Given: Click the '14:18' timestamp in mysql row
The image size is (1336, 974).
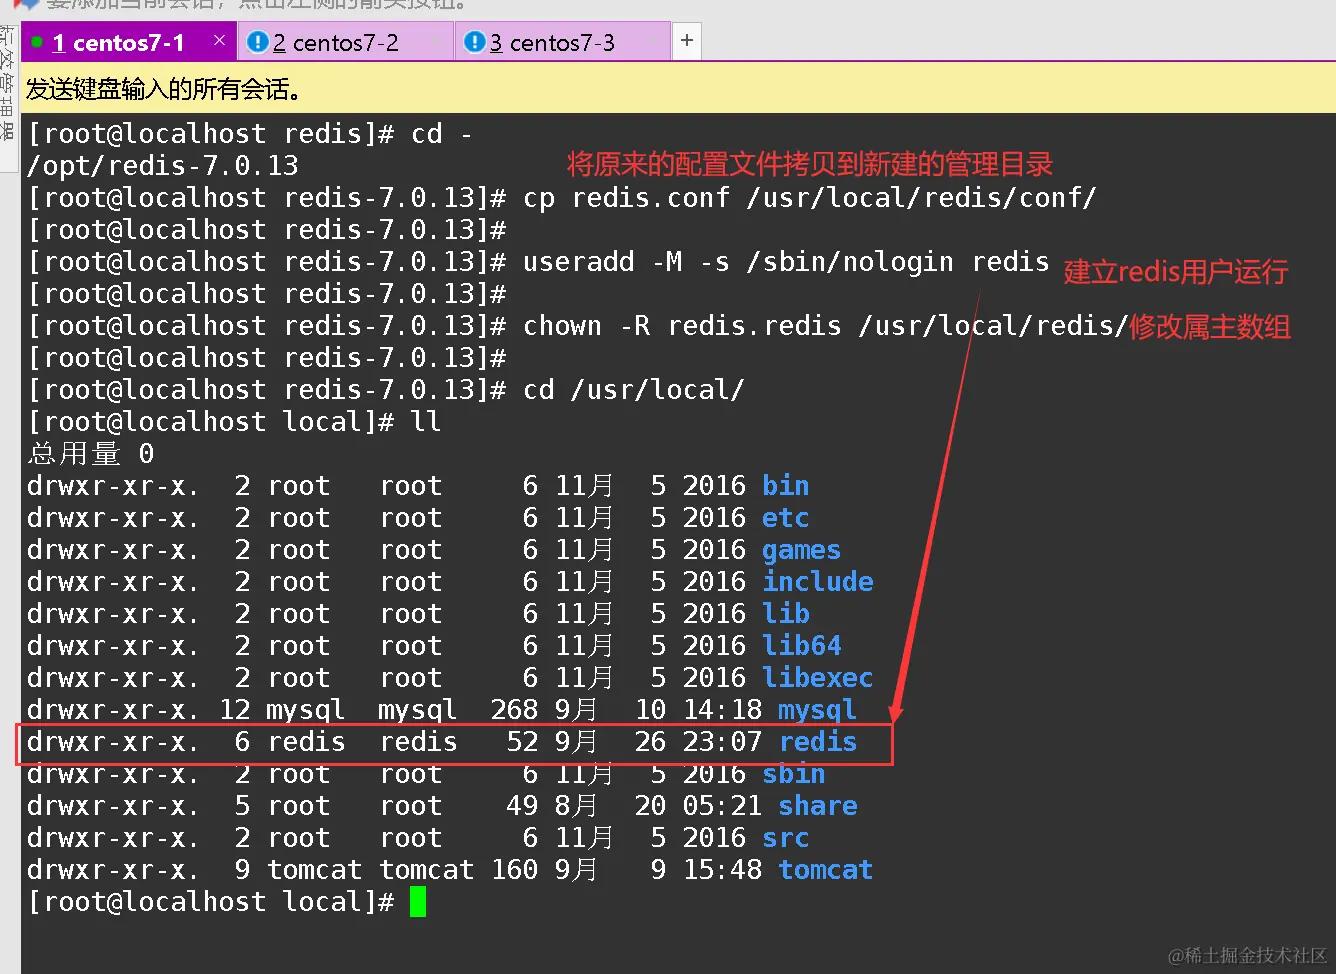Looking at the screenshot, I should 722,710.
